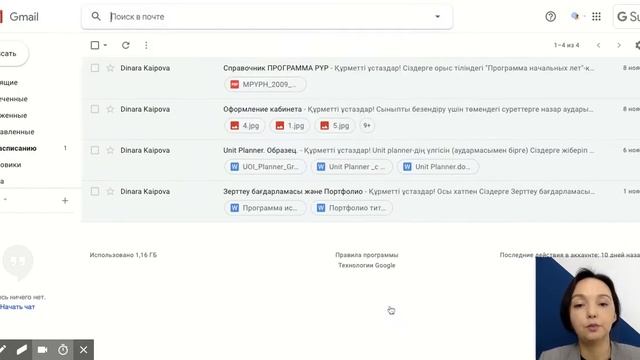Open the Программа ис Word attachment
This screenshot has width=640, height=360.
[265, 208]
